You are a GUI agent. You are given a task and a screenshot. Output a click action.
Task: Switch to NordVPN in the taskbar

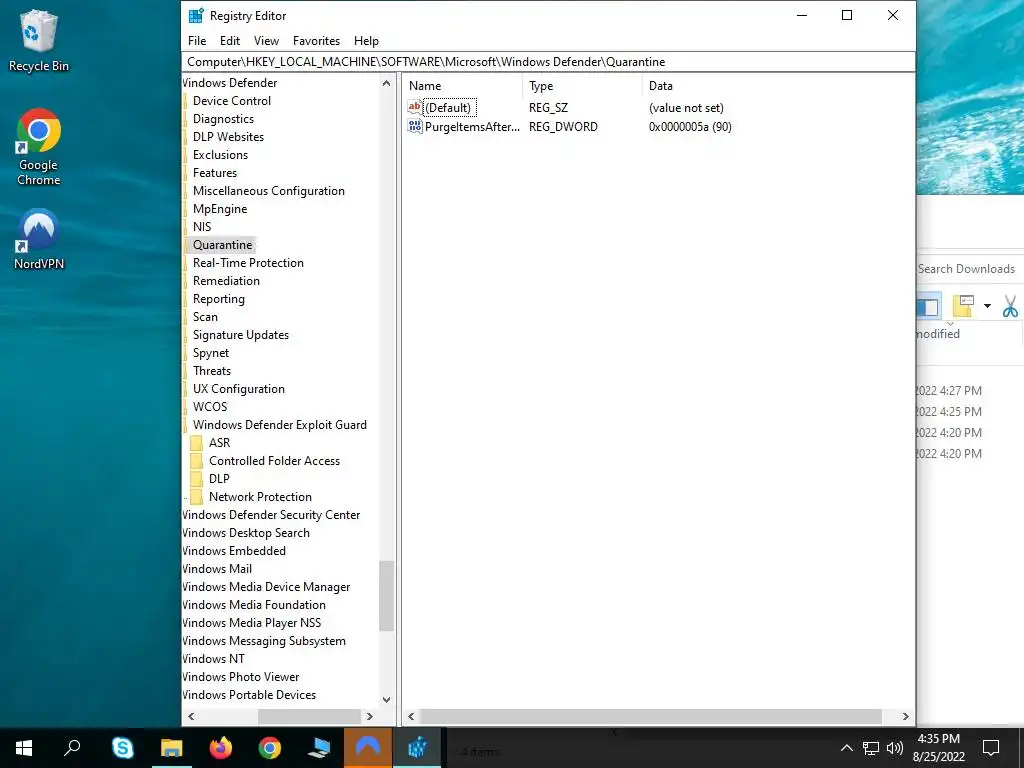pos(368,748)
